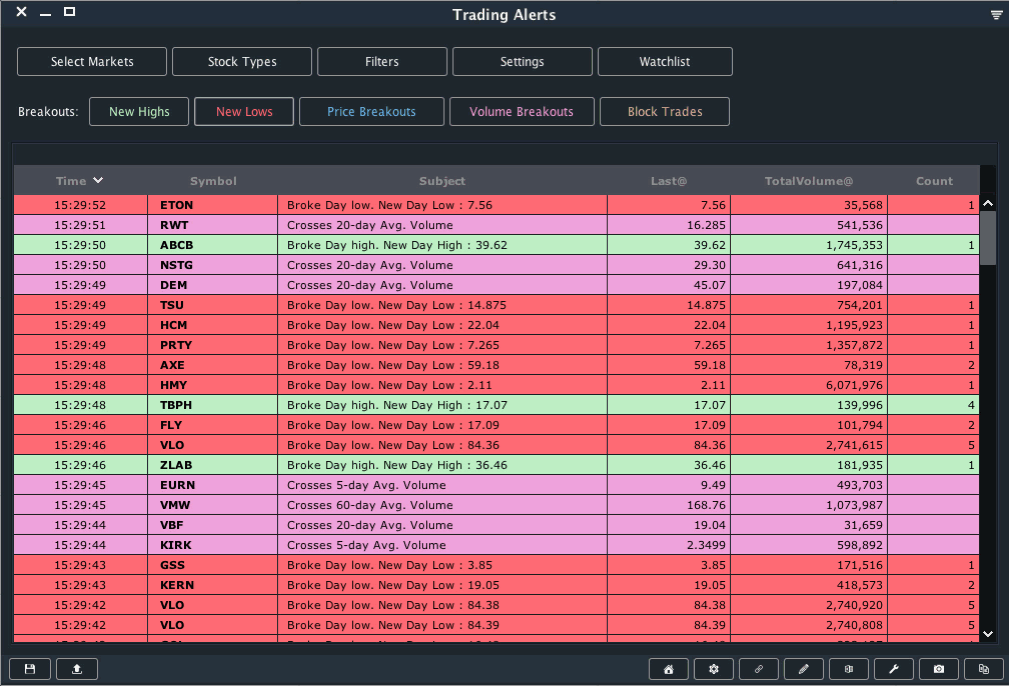Toggle the New Highs breakout filter
1009x686 pixels.
[139, 112]
